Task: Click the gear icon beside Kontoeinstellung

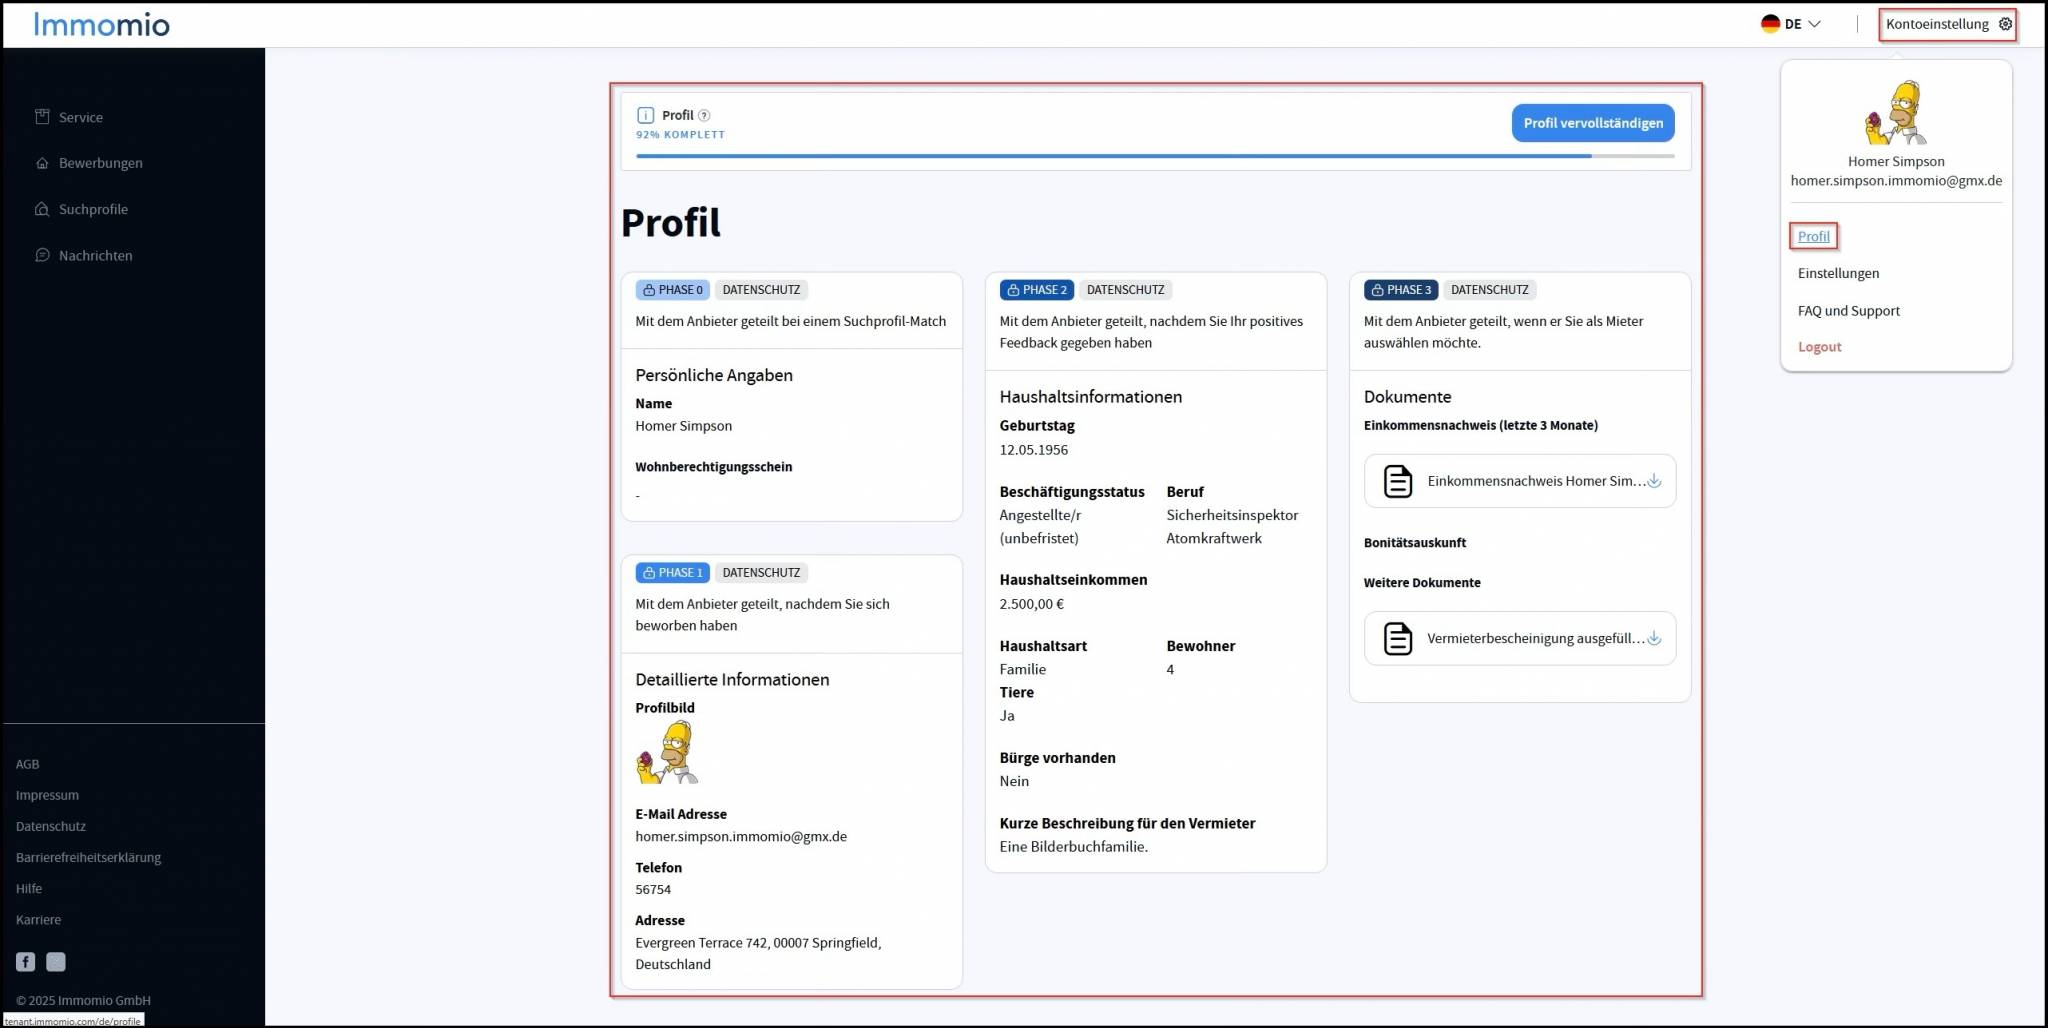Action: pos(2005,24)
